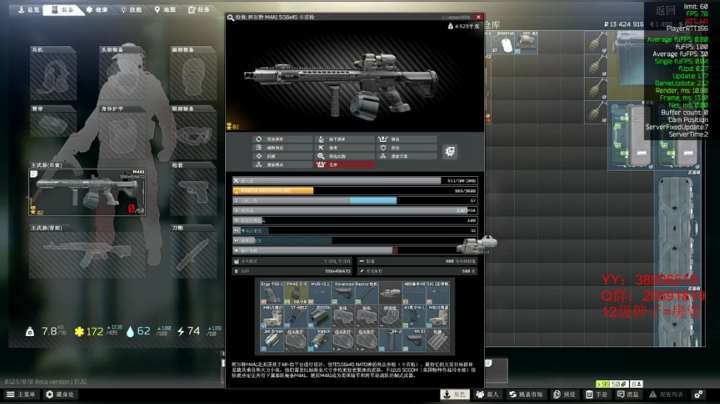Click the empty ammo chamber slot
Screen dimensions: 720x404
(x=439, y=341)
